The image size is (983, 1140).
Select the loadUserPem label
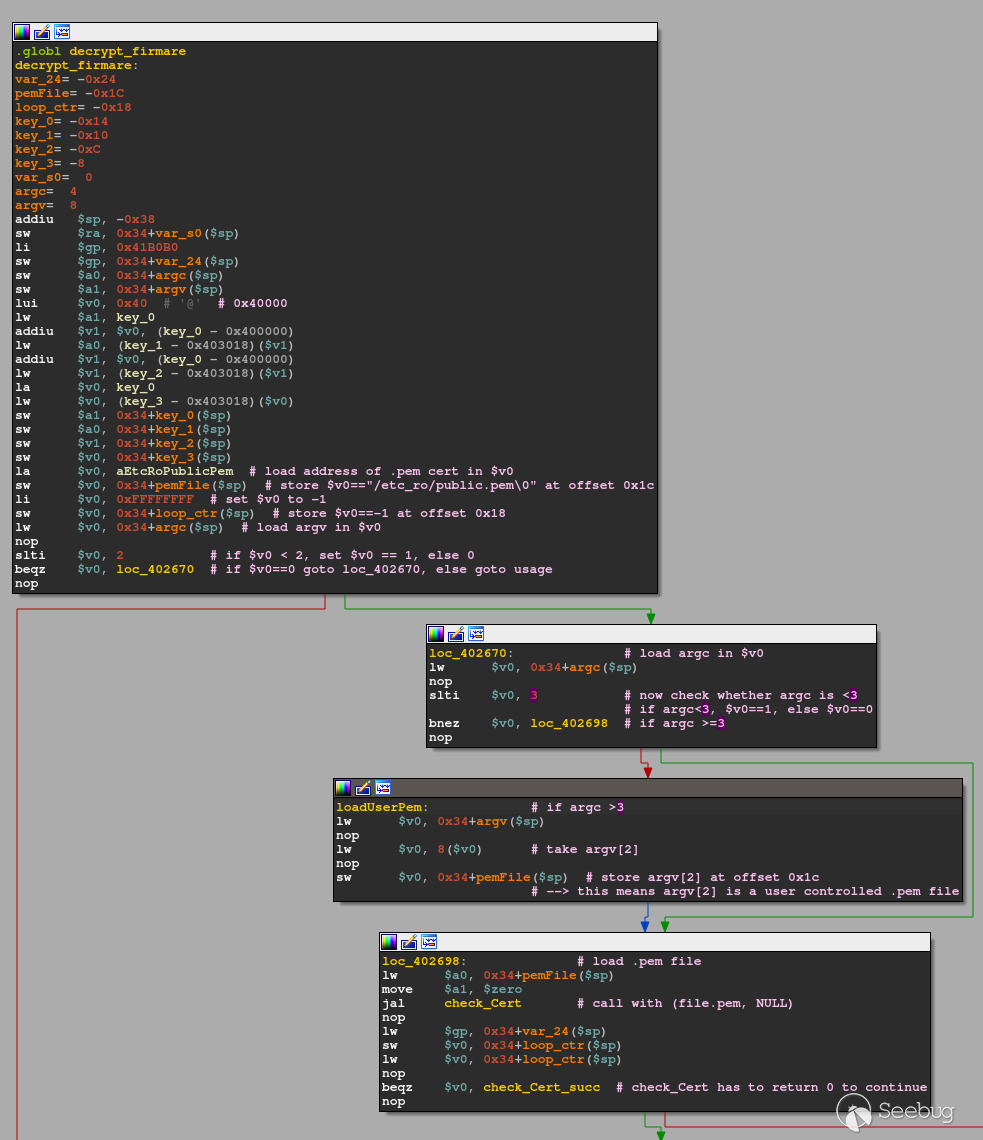click(x=381, y=807)
